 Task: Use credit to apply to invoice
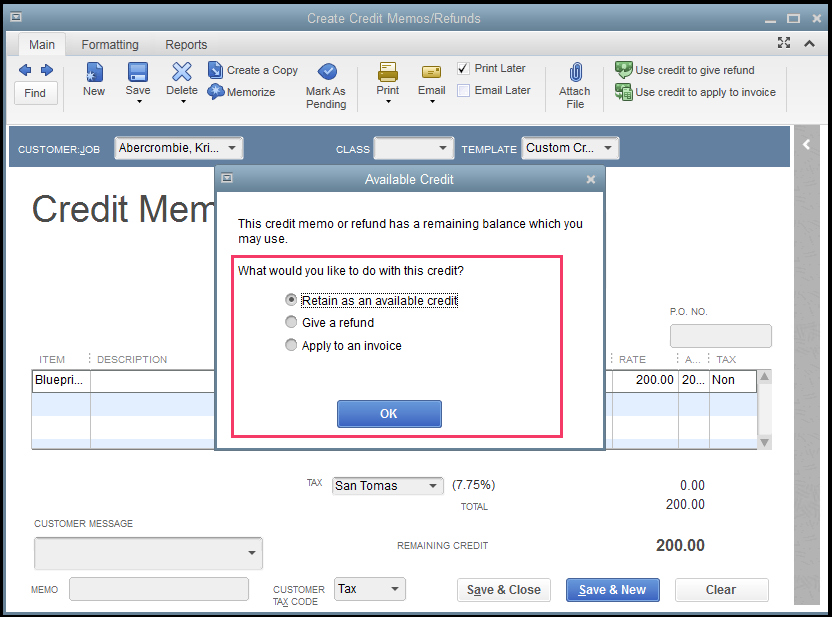(x=695, y=92)
